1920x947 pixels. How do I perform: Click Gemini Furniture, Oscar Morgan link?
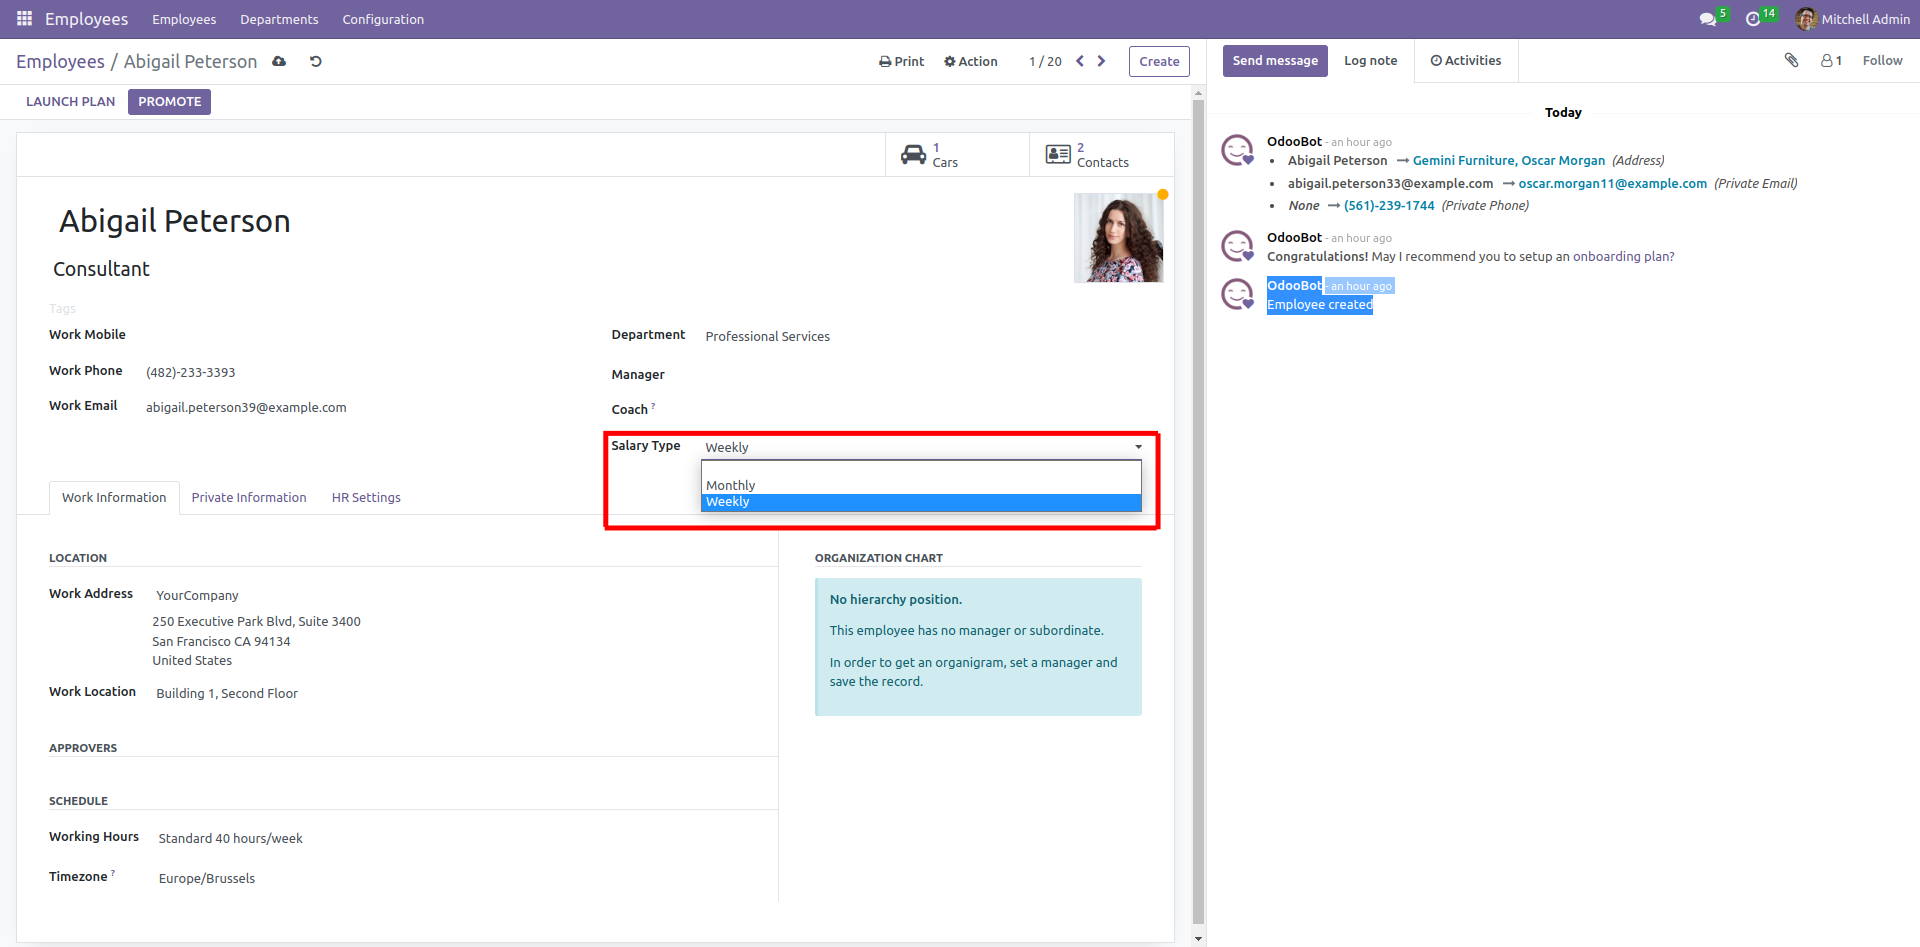coord(1508,160)
